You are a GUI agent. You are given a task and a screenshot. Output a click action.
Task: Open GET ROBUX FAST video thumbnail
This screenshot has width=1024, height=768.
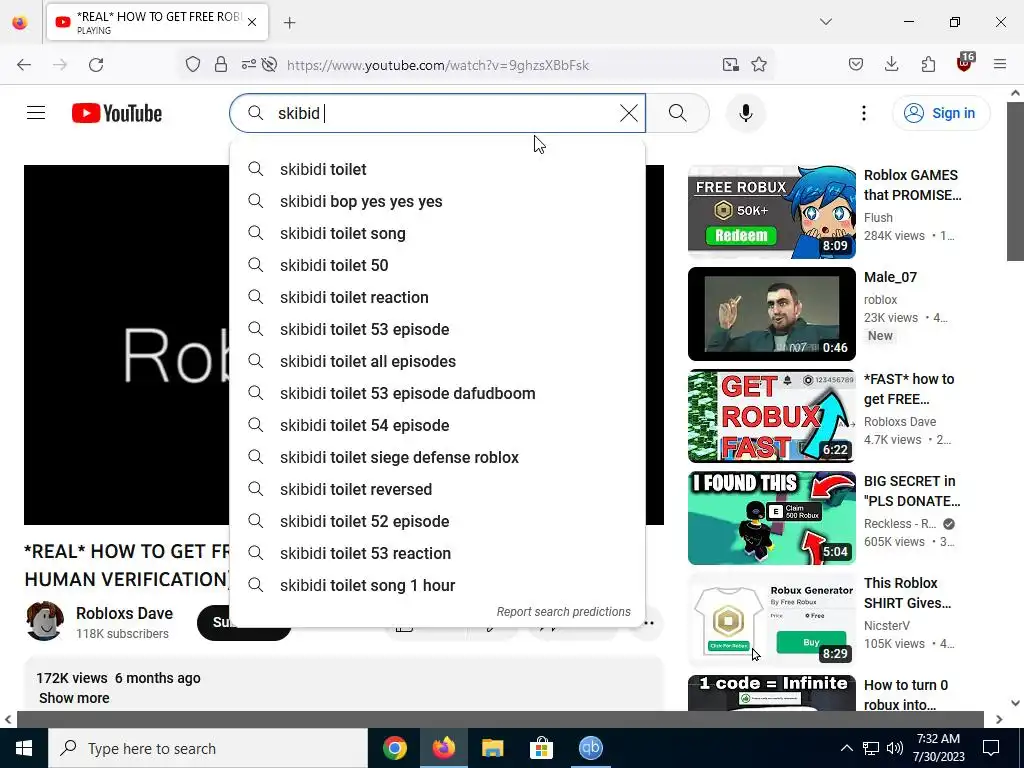coord(771,415)
